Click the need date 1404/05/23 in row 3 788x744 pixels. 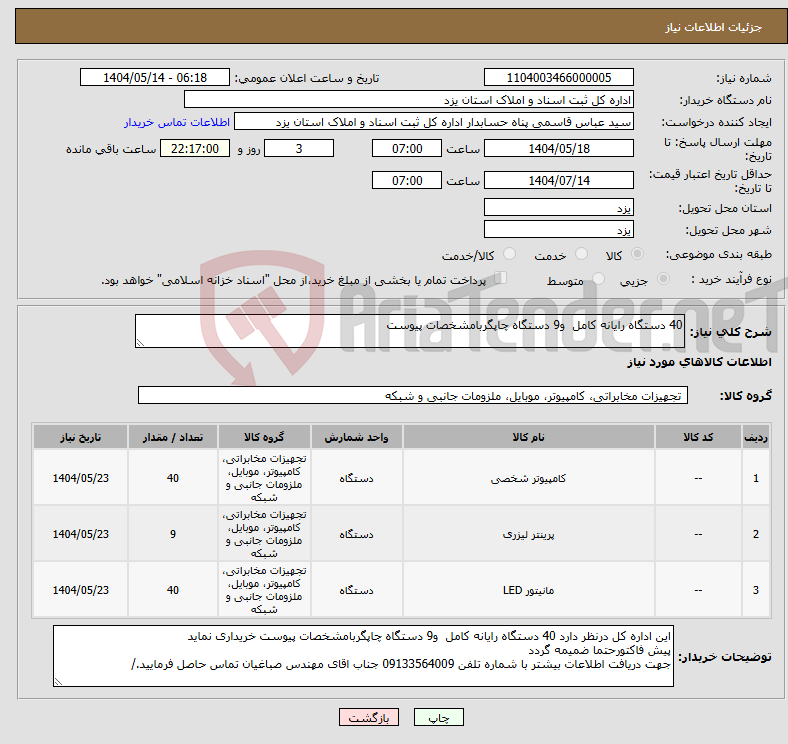pos(80,590)
